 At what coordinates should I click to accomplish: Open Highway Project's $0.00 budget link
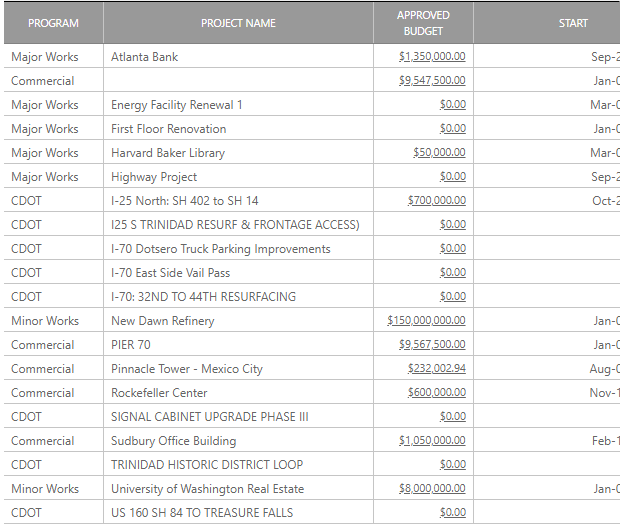(453, 176)
